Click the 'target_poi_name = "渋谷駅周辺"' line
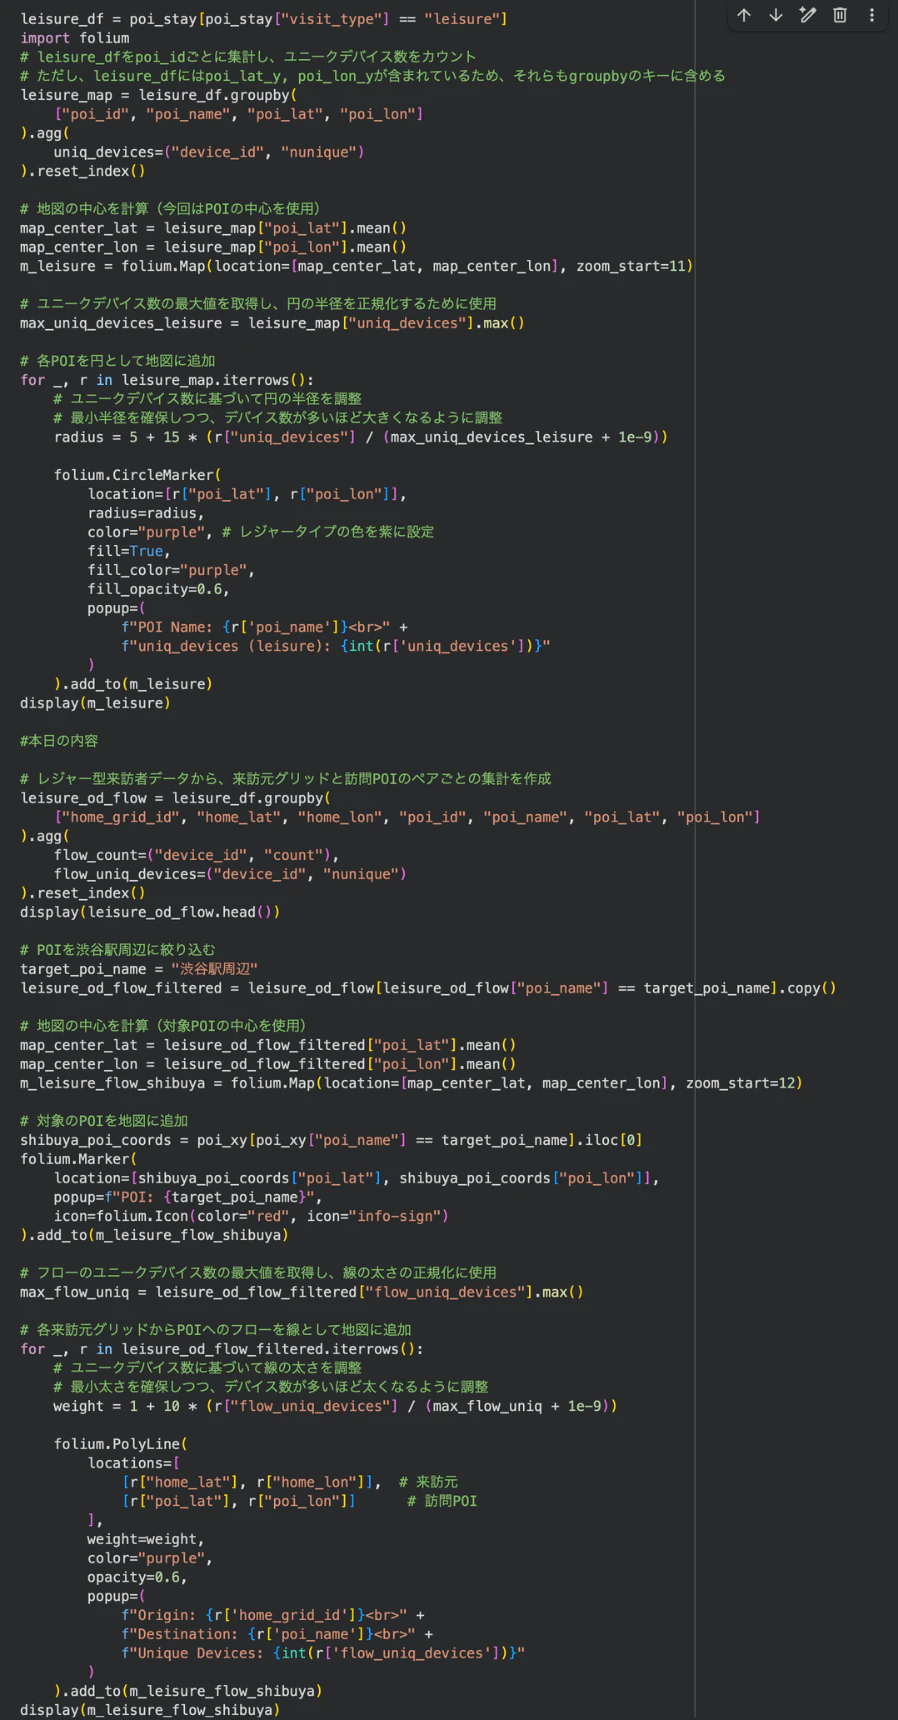Image resolution: width=898 pixels, height=1720 pixels. [139, 969]
